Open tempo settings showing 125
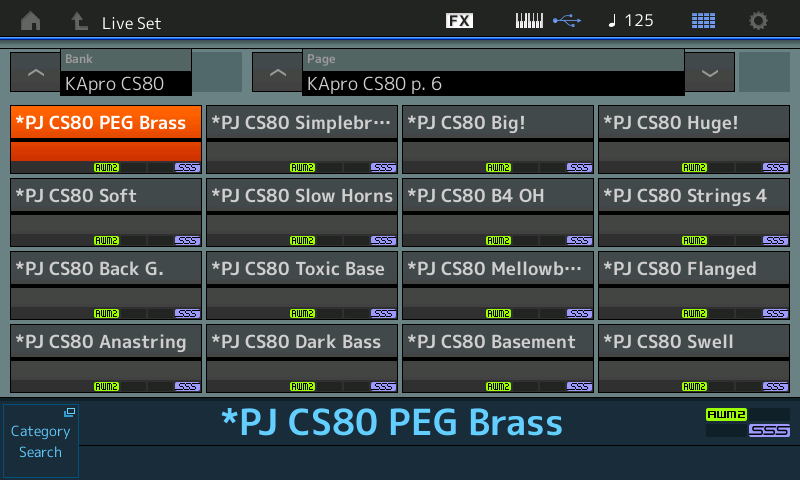The width and height of the screenshot is (800, 480). [x=631, y=21]
